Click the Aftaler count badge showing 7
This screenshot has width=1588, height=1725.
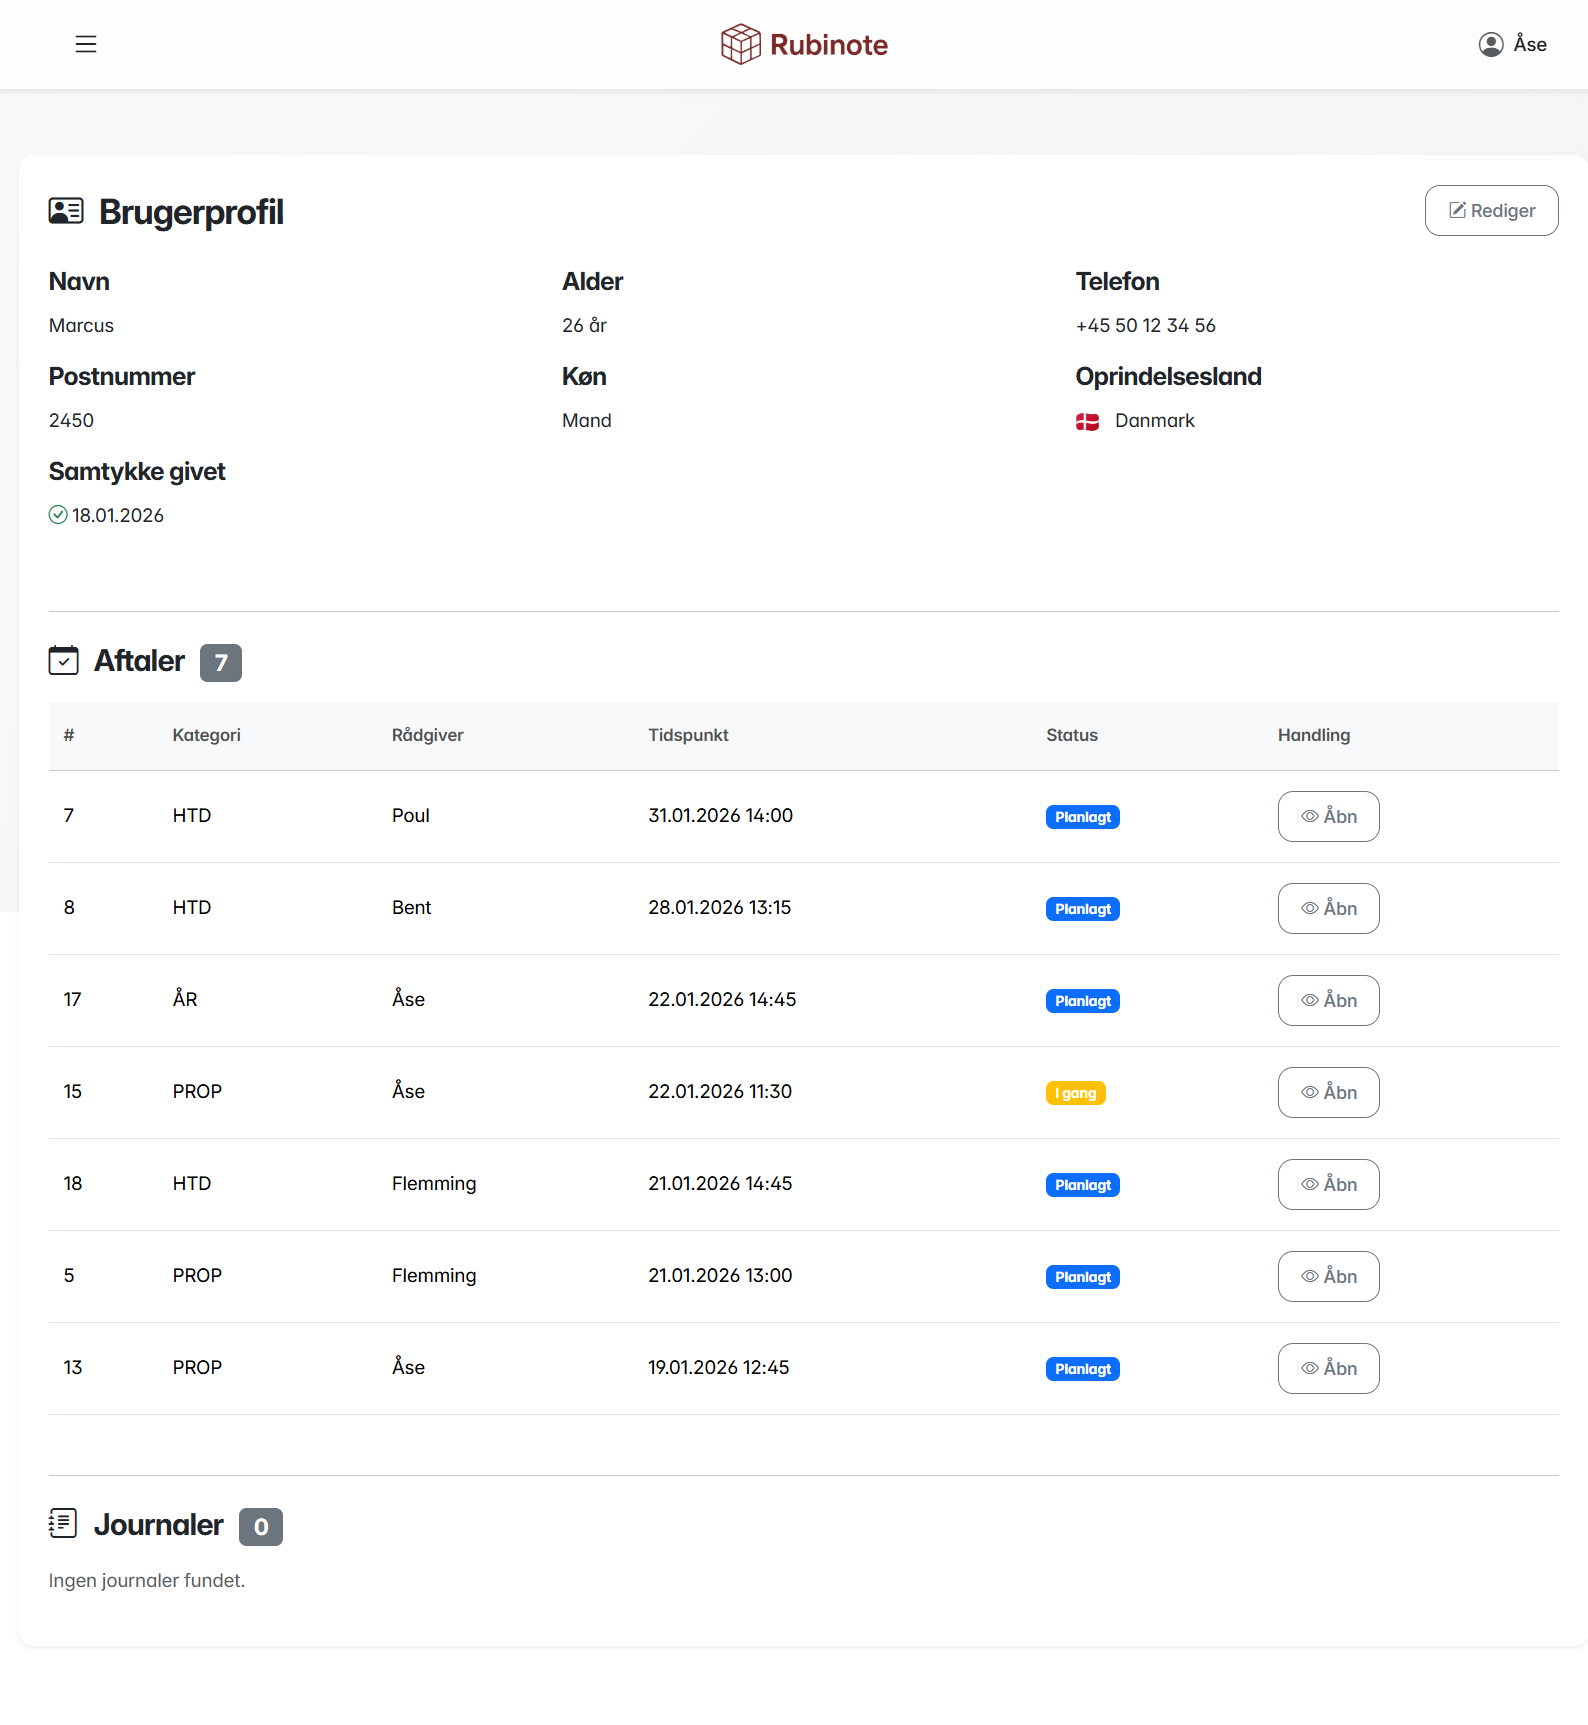[x=221, y=662]
